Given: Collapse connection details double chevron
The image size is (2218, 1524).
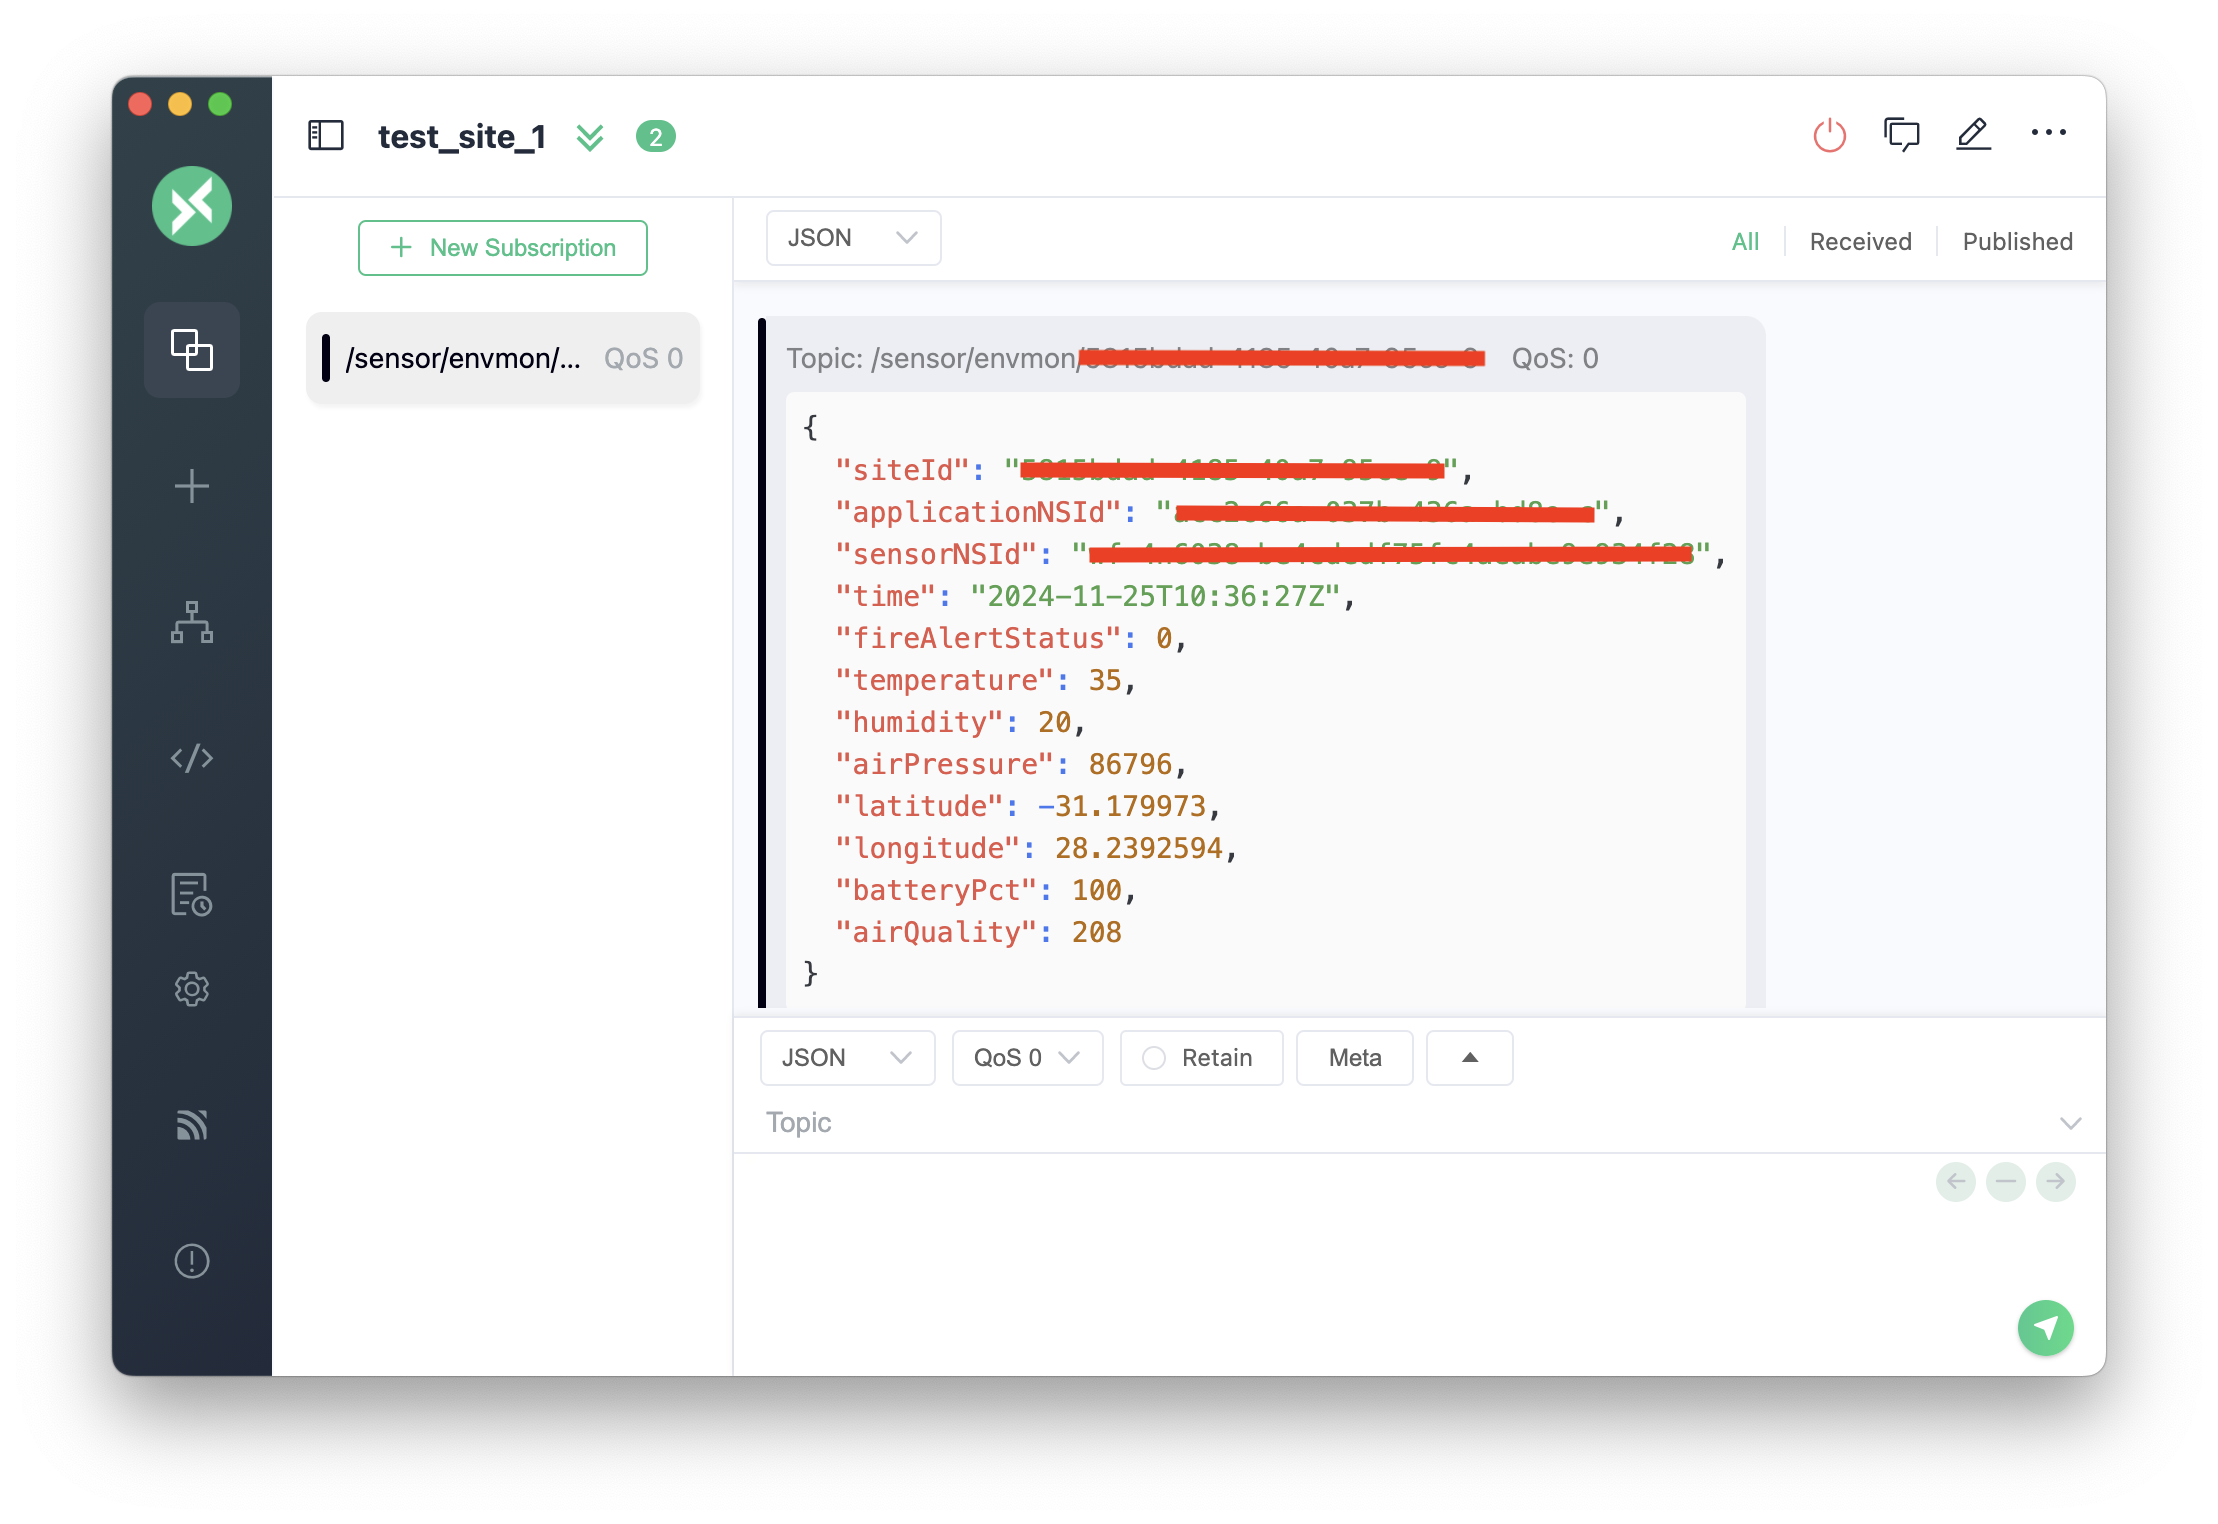Looking at the screenshot, I should 590,137.
